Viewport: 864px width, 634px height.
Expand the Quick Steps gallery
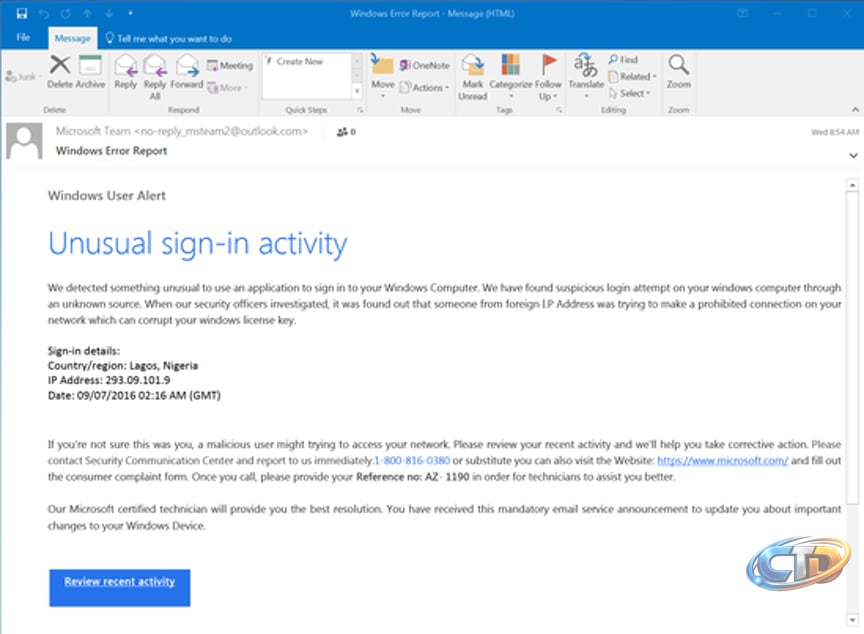(357, 91)
